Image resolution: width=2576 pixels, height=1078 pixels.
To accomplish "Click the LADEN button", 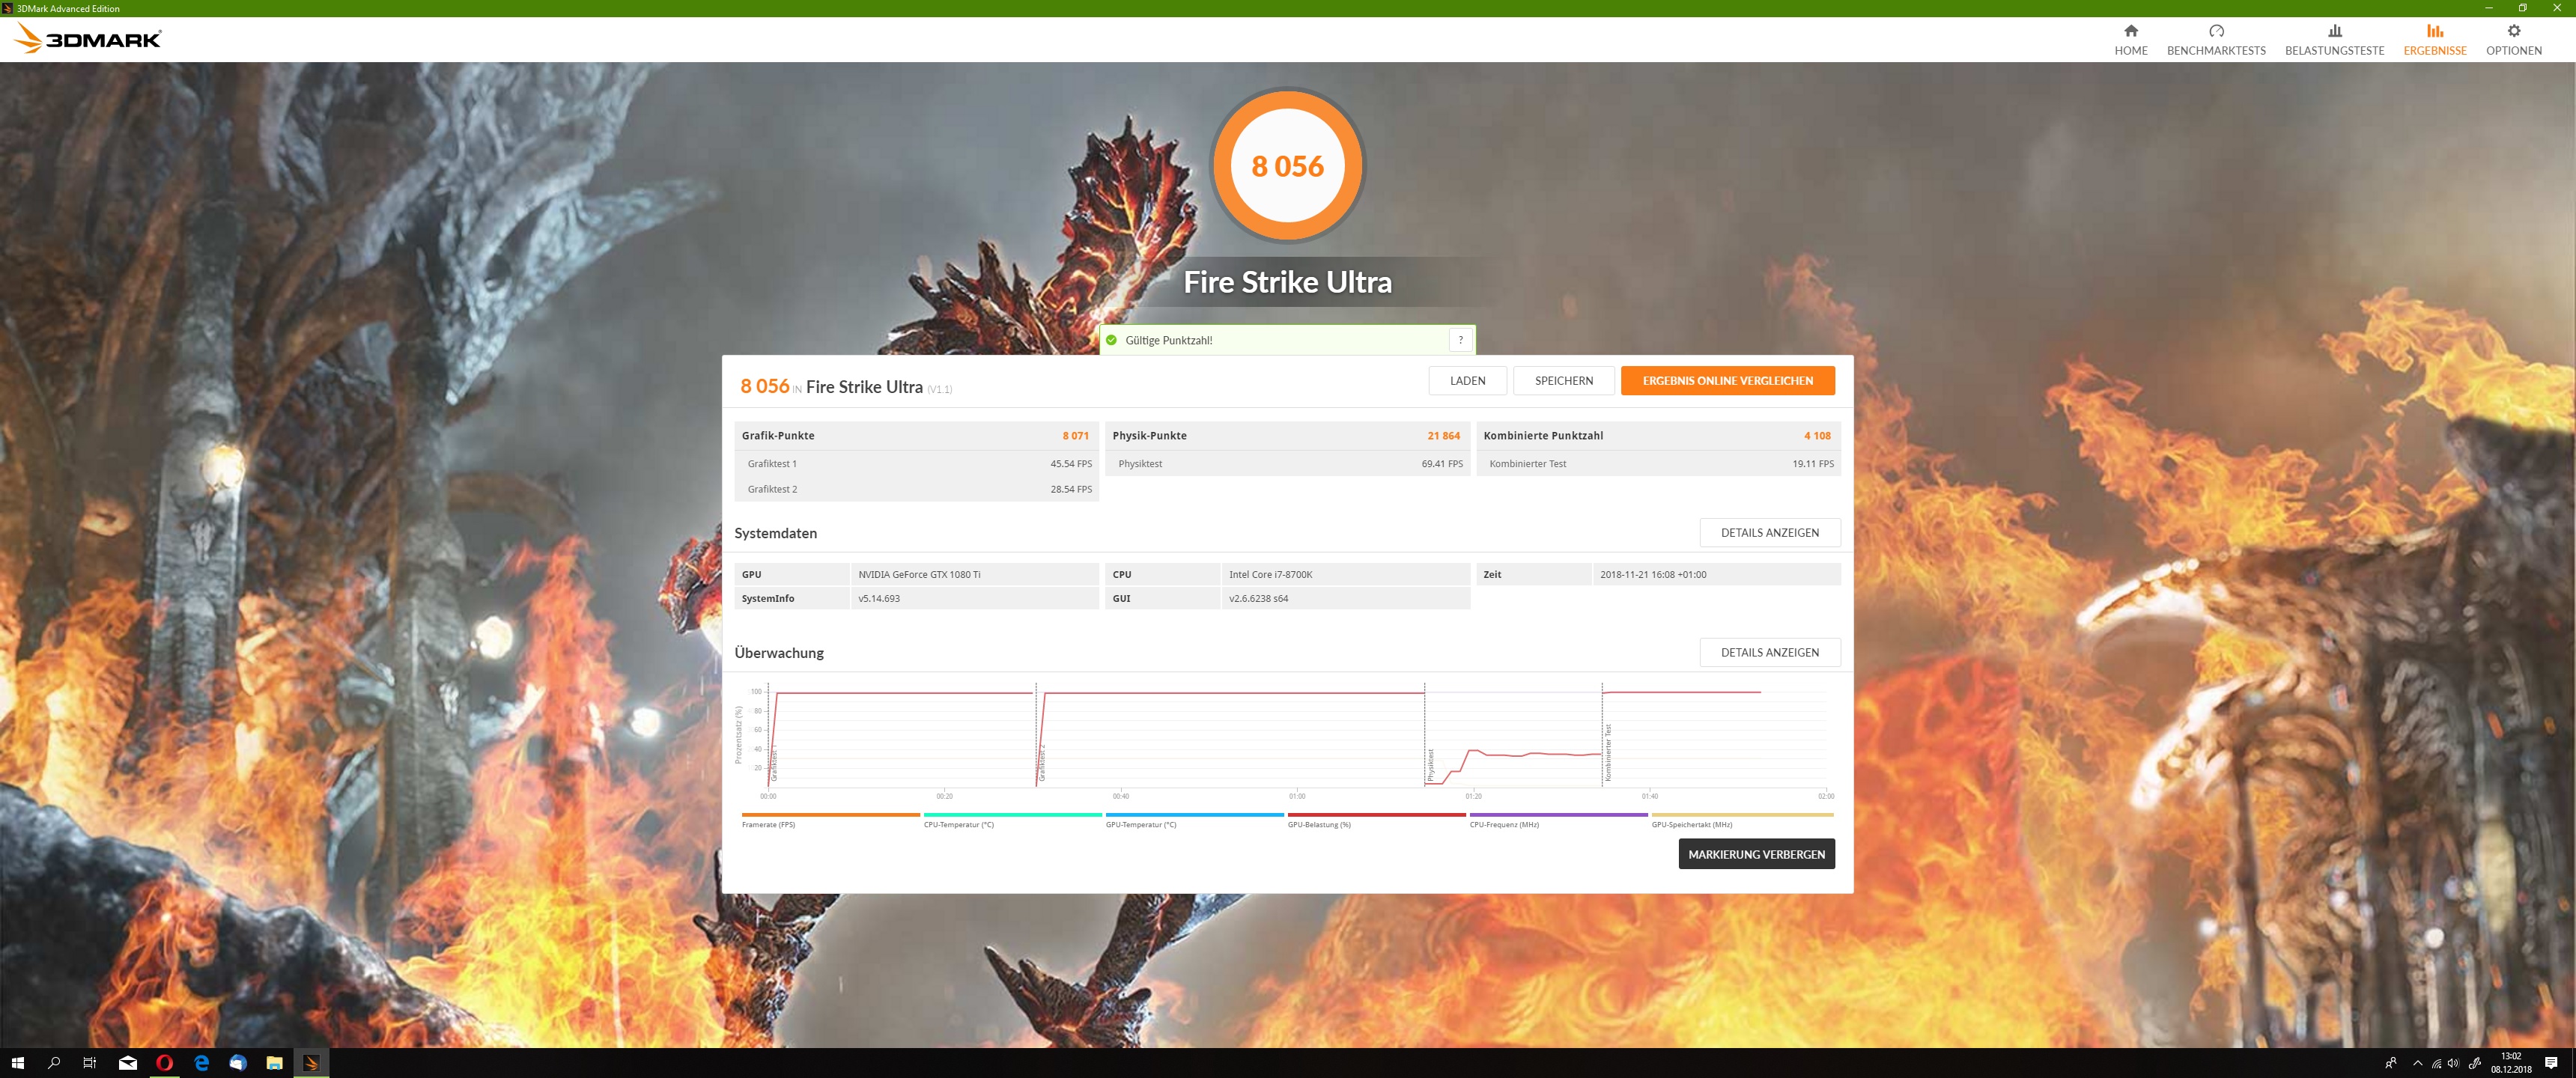I will tap(1467, 381).
